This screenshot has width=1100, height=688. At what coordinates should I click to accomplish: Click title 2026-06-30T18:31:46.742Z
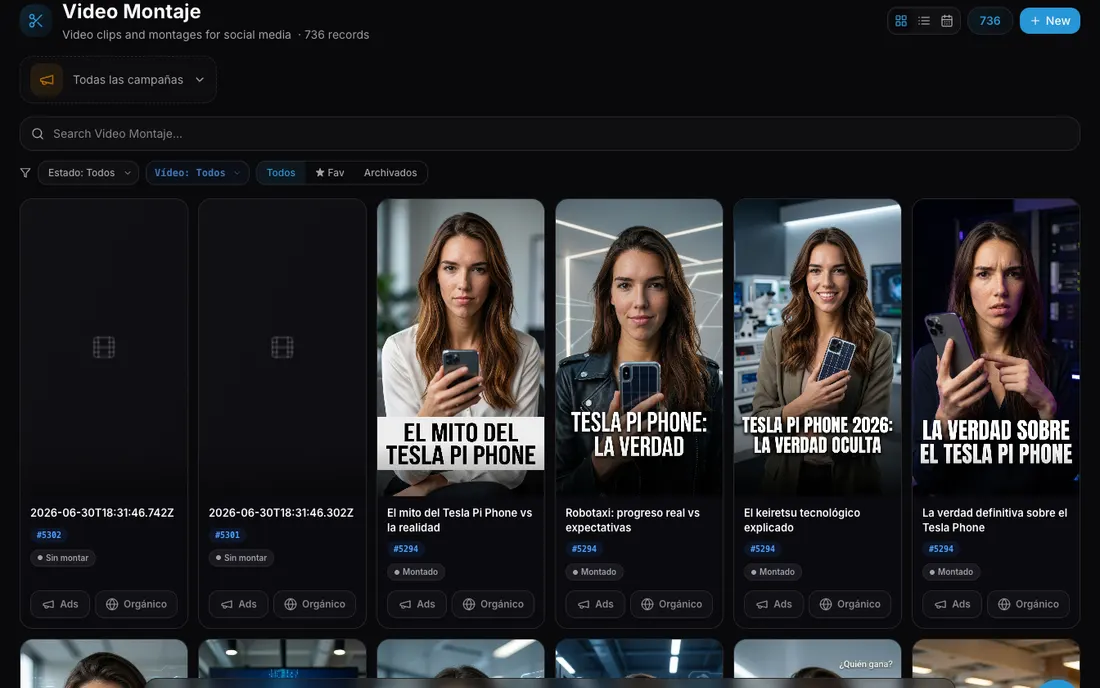tap(102, 513)
